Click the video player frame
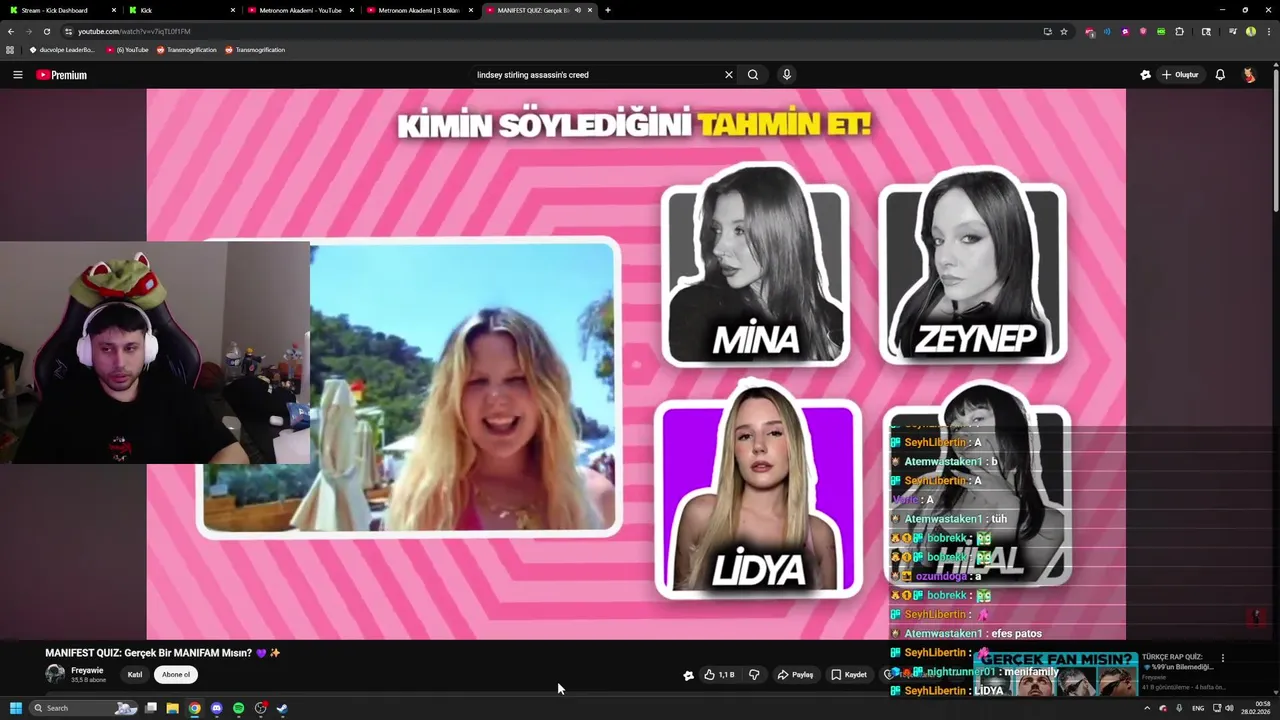This screenshot has height=720, width=1280. click(x=636, y=364)
